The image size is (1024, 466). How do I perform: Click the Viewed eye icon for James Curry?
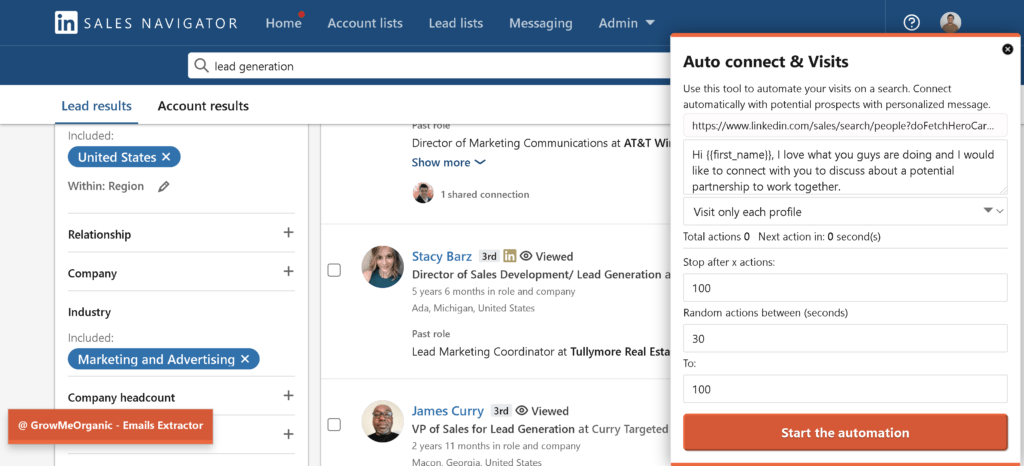point(521,411)
